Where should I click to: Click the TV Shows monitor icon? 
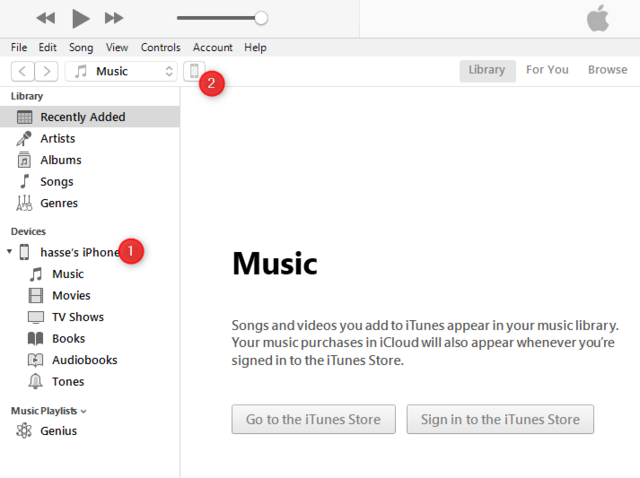click(36, 317)
